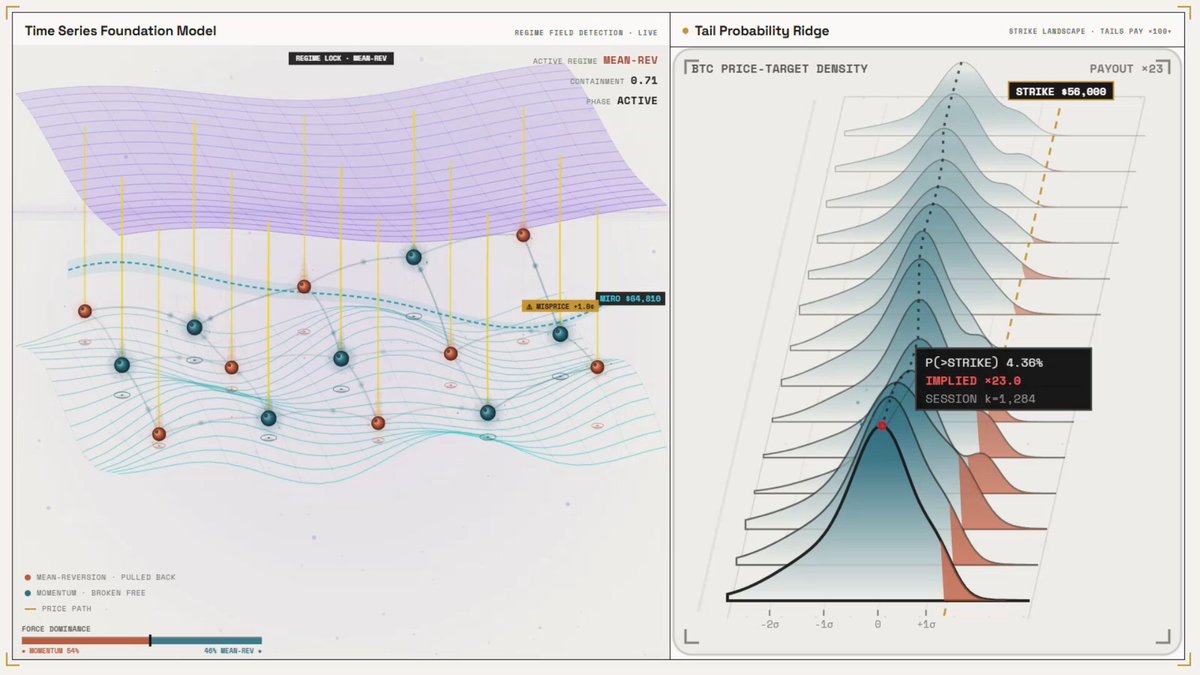Screen dimensions: 1200x675
Task: Click the 0 axis label
Action: click(878, 624)
